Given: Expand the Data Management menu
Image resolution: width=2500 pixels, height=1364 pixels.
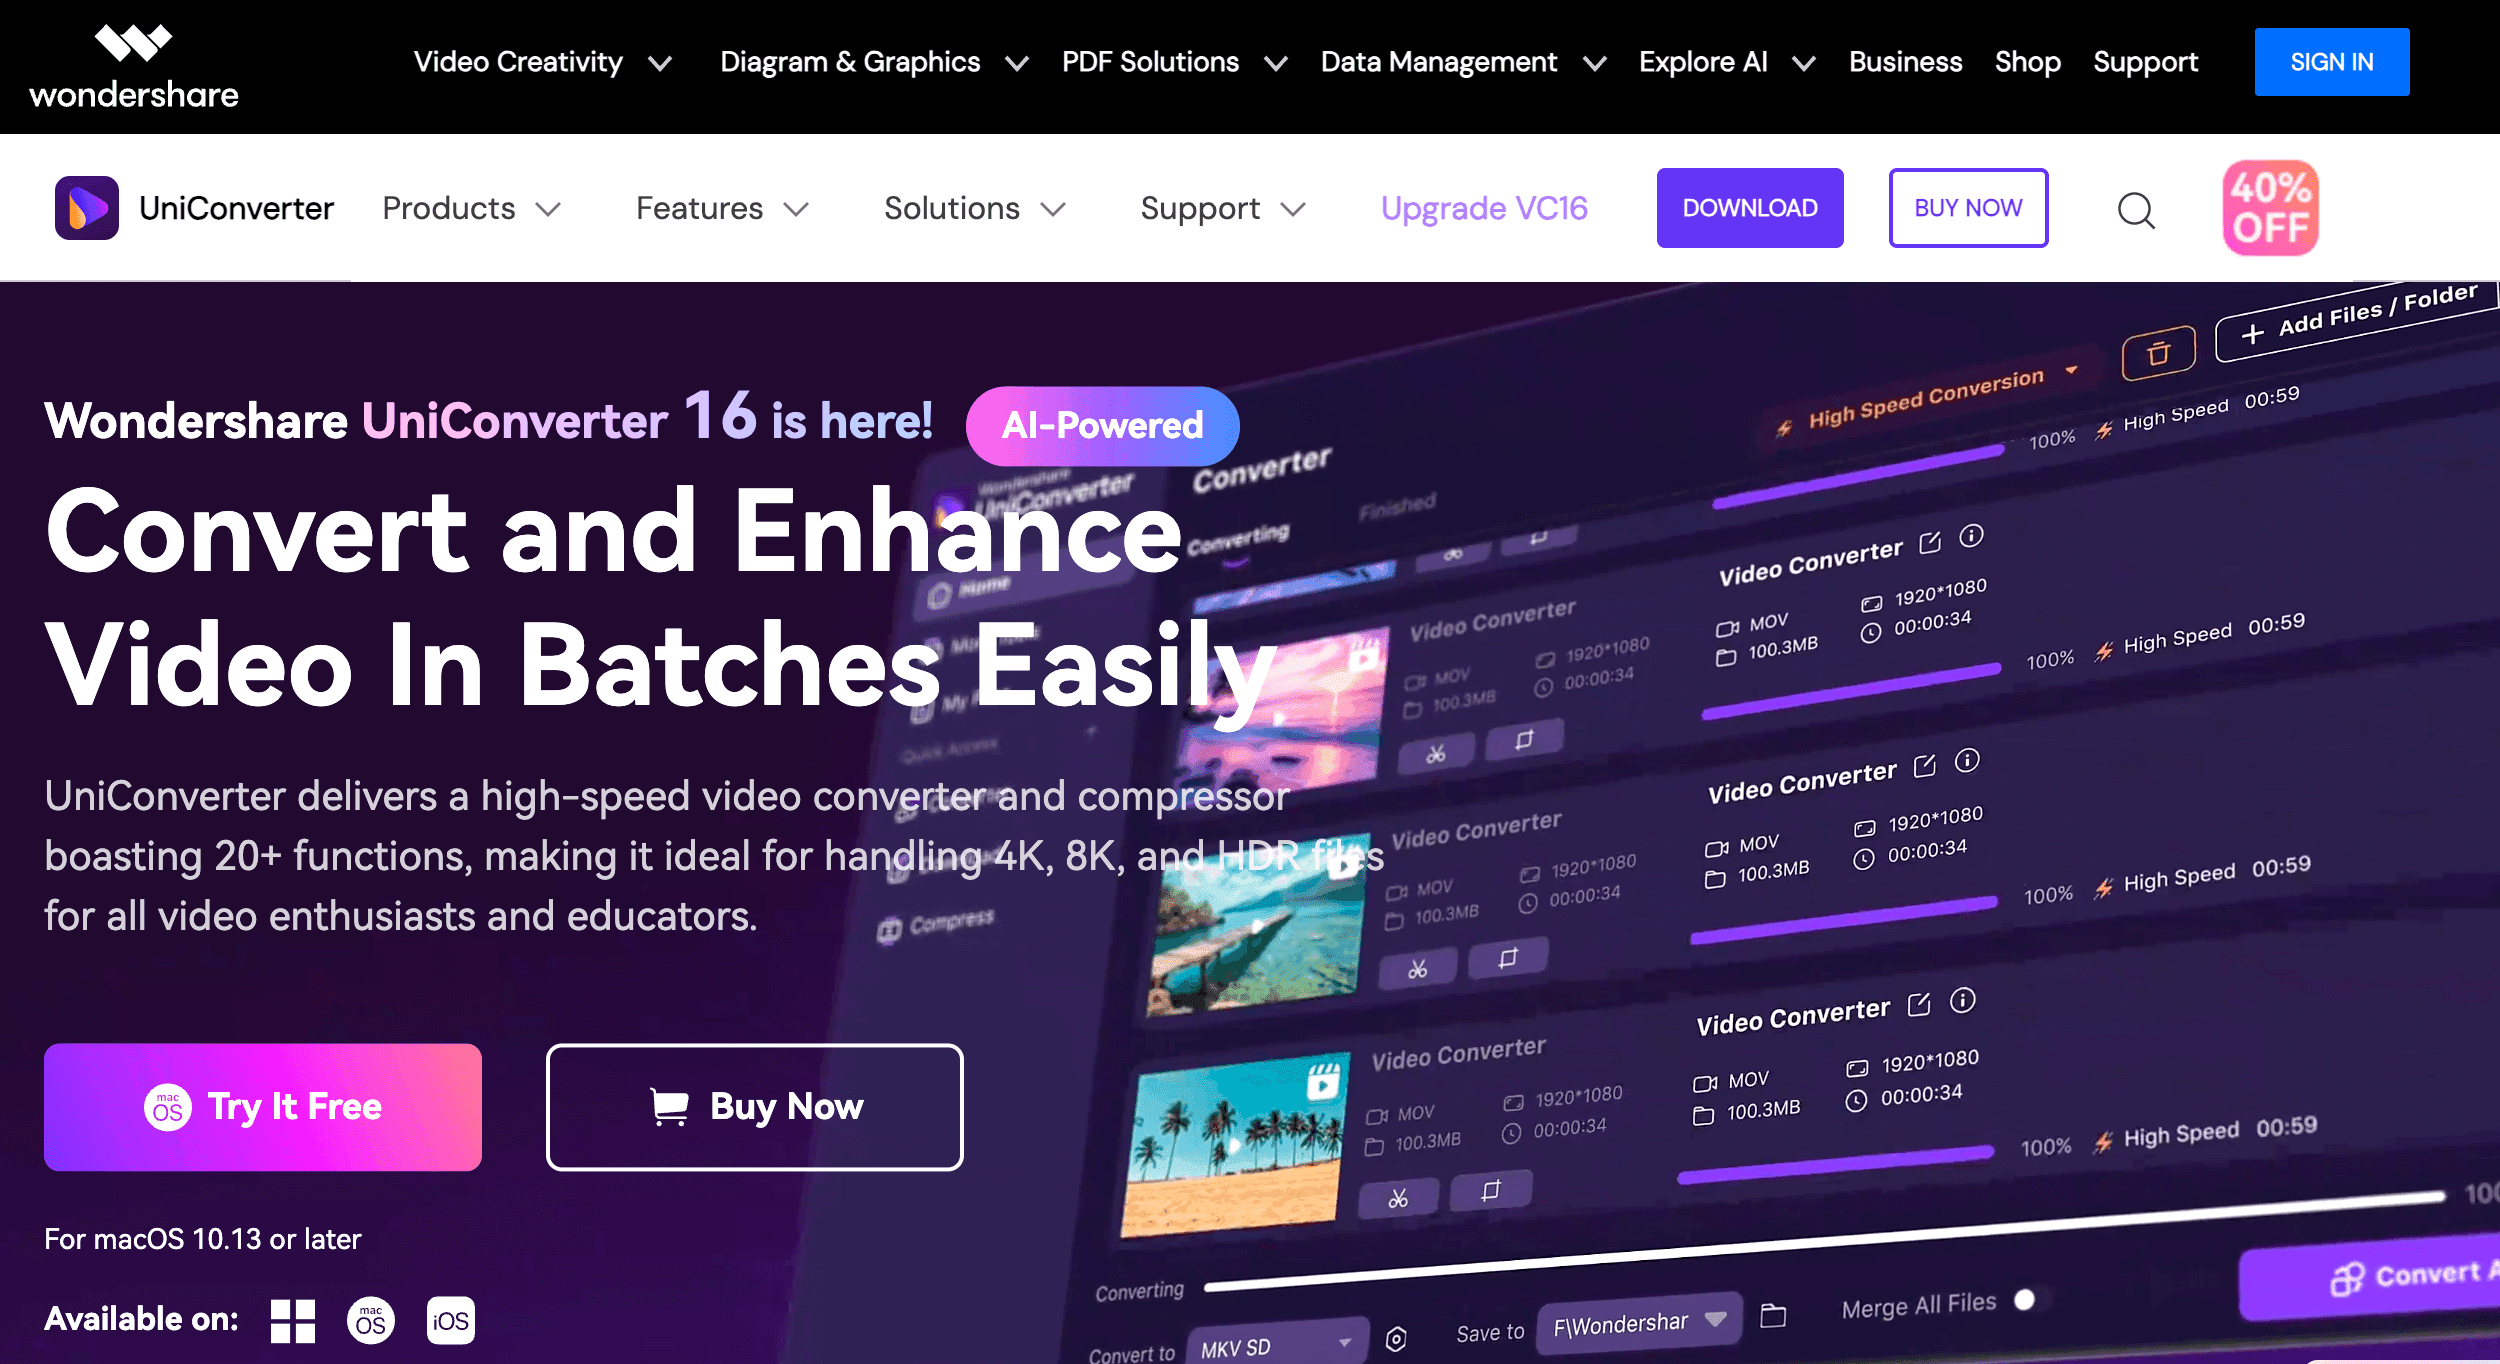Looking at the screenshot, I should click(1463, 62).
